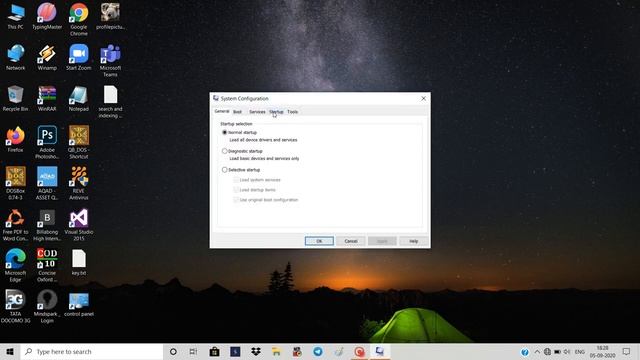
Task: Switch to the General tab
Action: pyautogui.click(x=222, y=111)
